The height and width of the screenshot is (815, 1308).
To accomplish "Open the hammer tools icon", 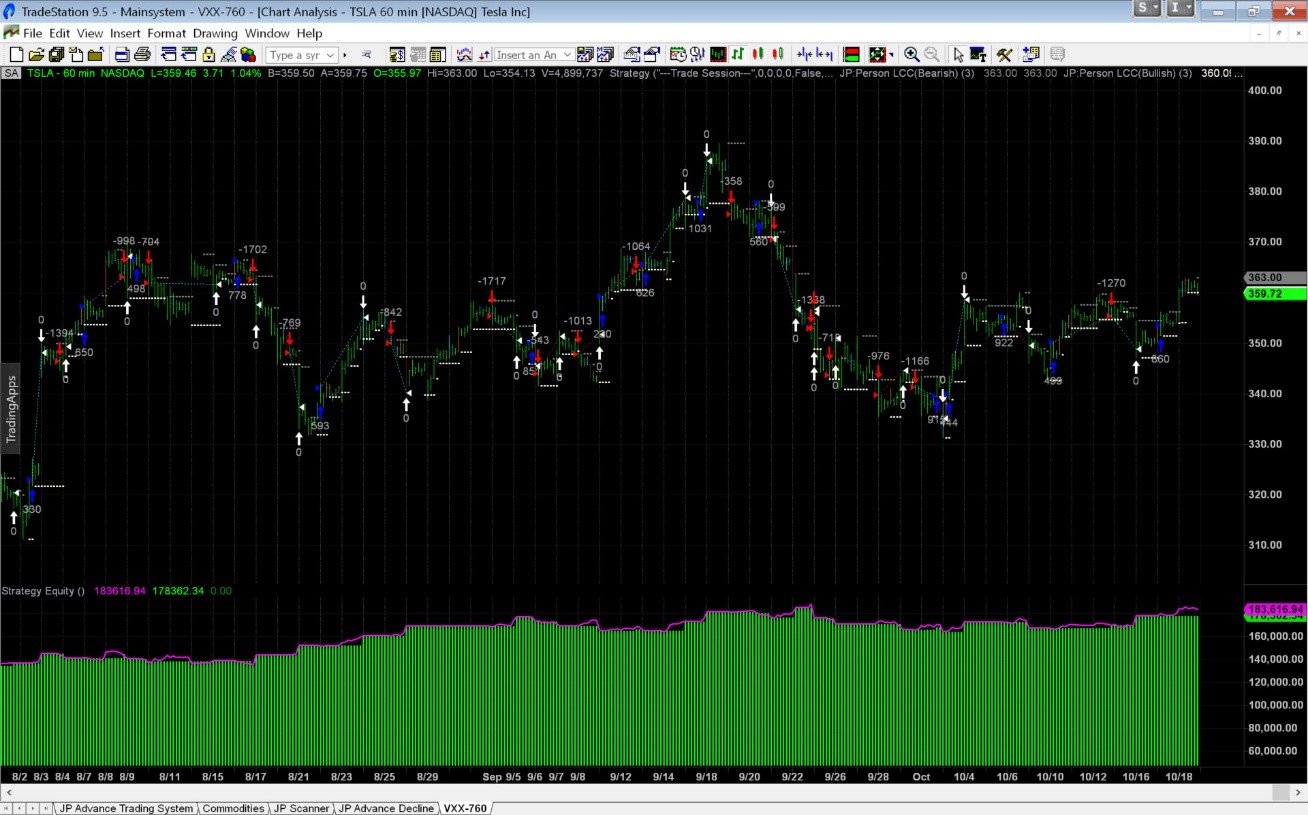I will pos(1004,55).
